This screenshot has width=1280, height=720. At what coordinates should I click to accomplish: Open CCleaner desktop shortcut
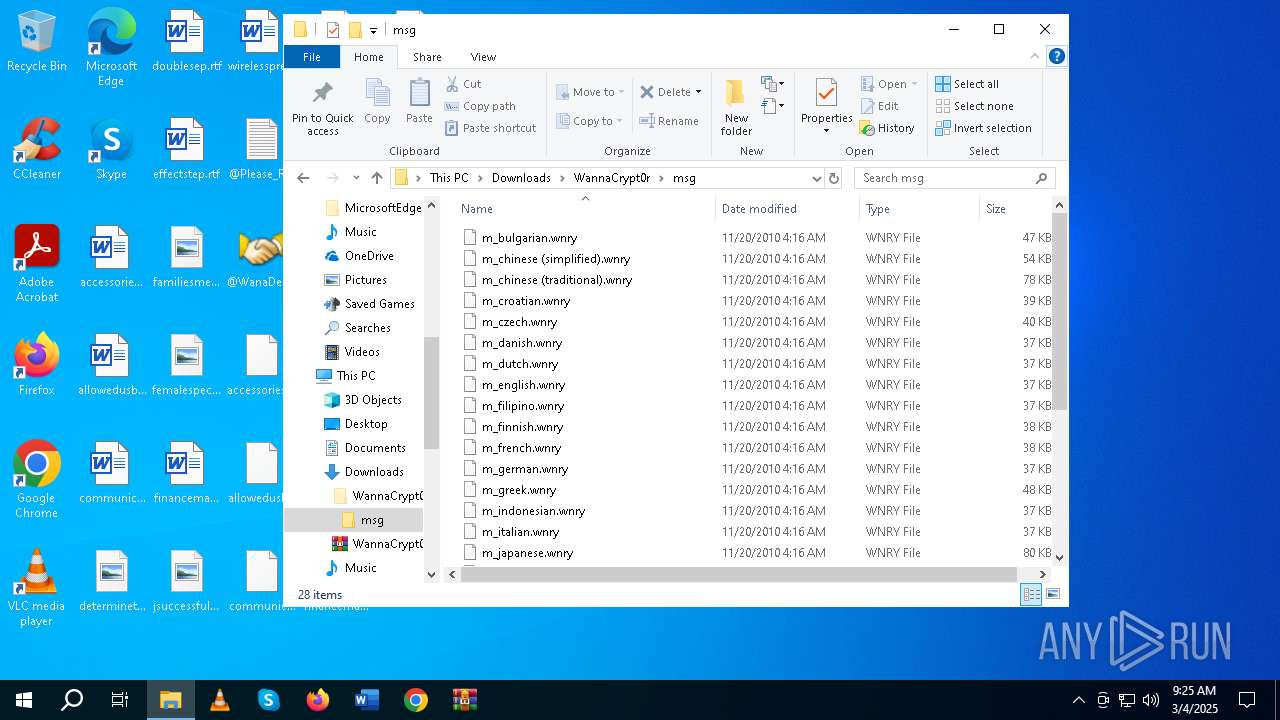37,150
